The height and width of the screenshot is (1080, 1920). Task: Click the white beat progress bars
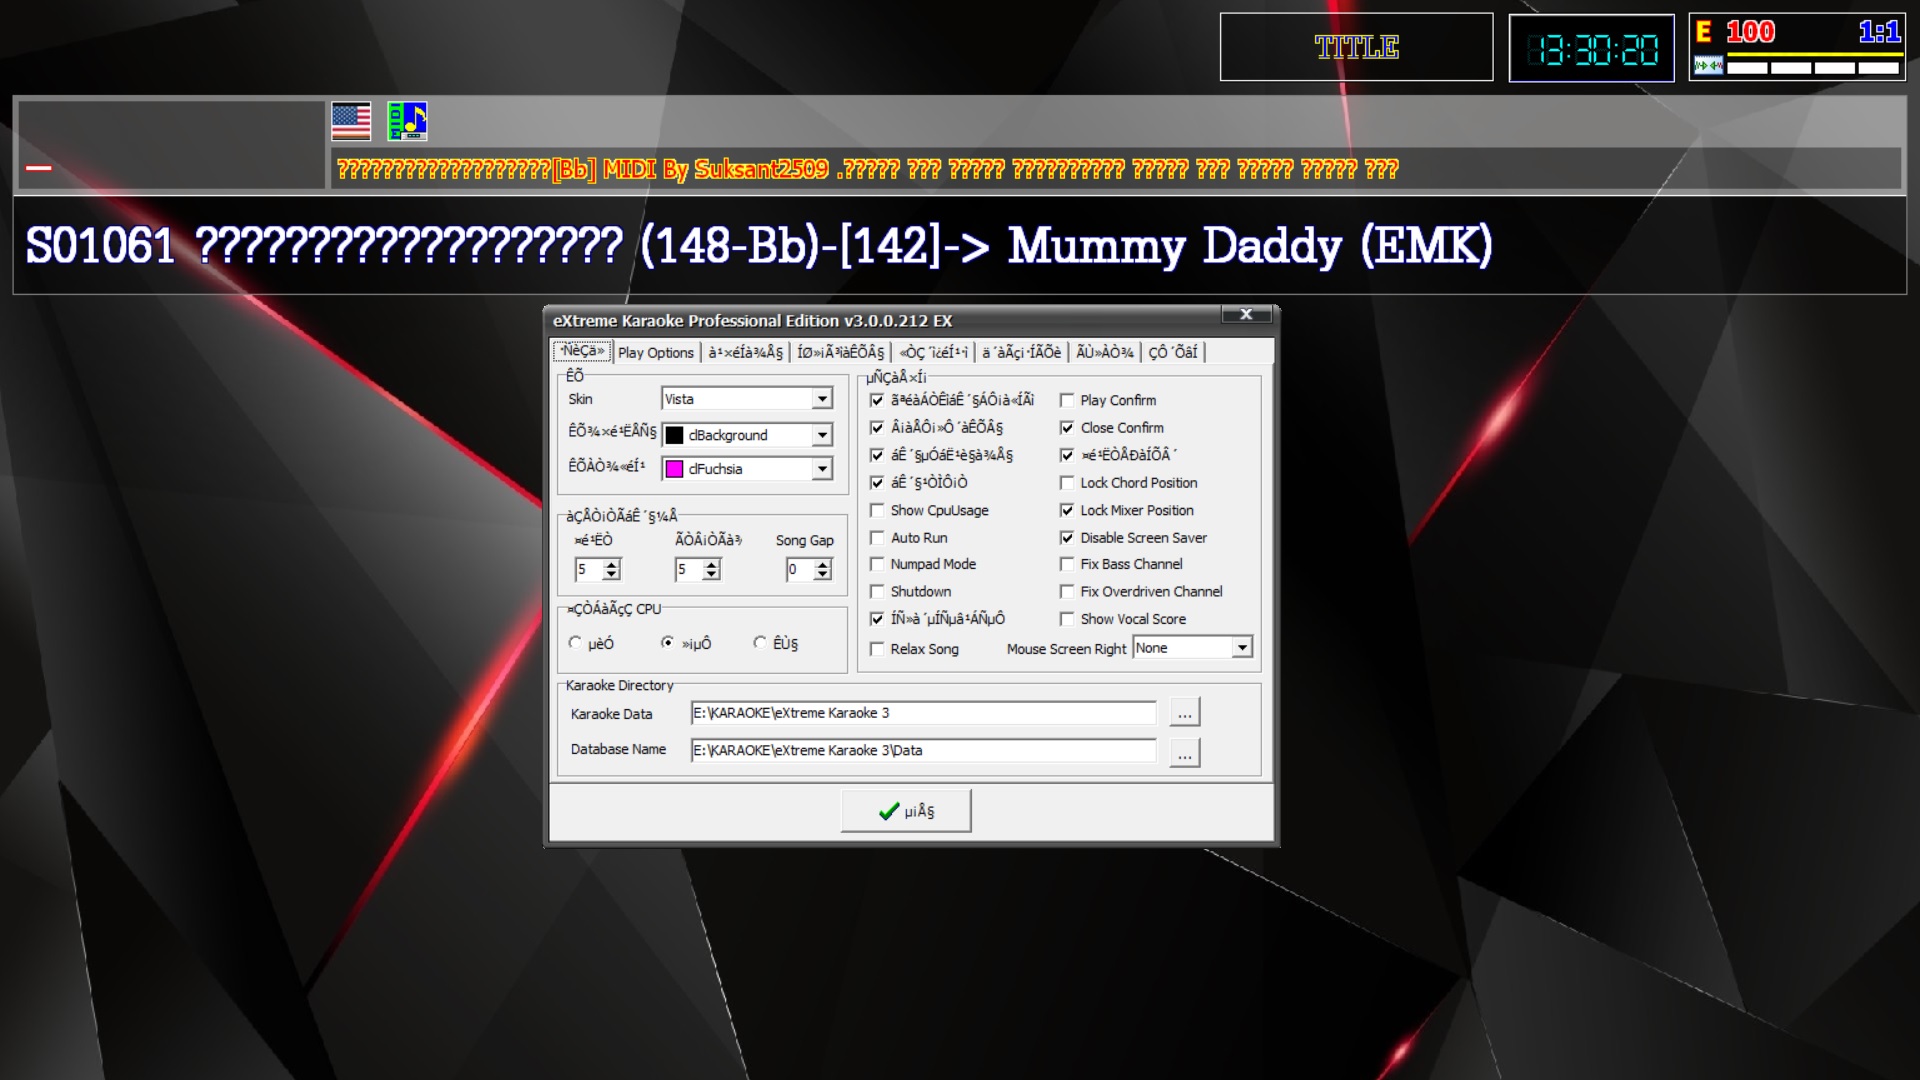click(x=1813, y=68)
